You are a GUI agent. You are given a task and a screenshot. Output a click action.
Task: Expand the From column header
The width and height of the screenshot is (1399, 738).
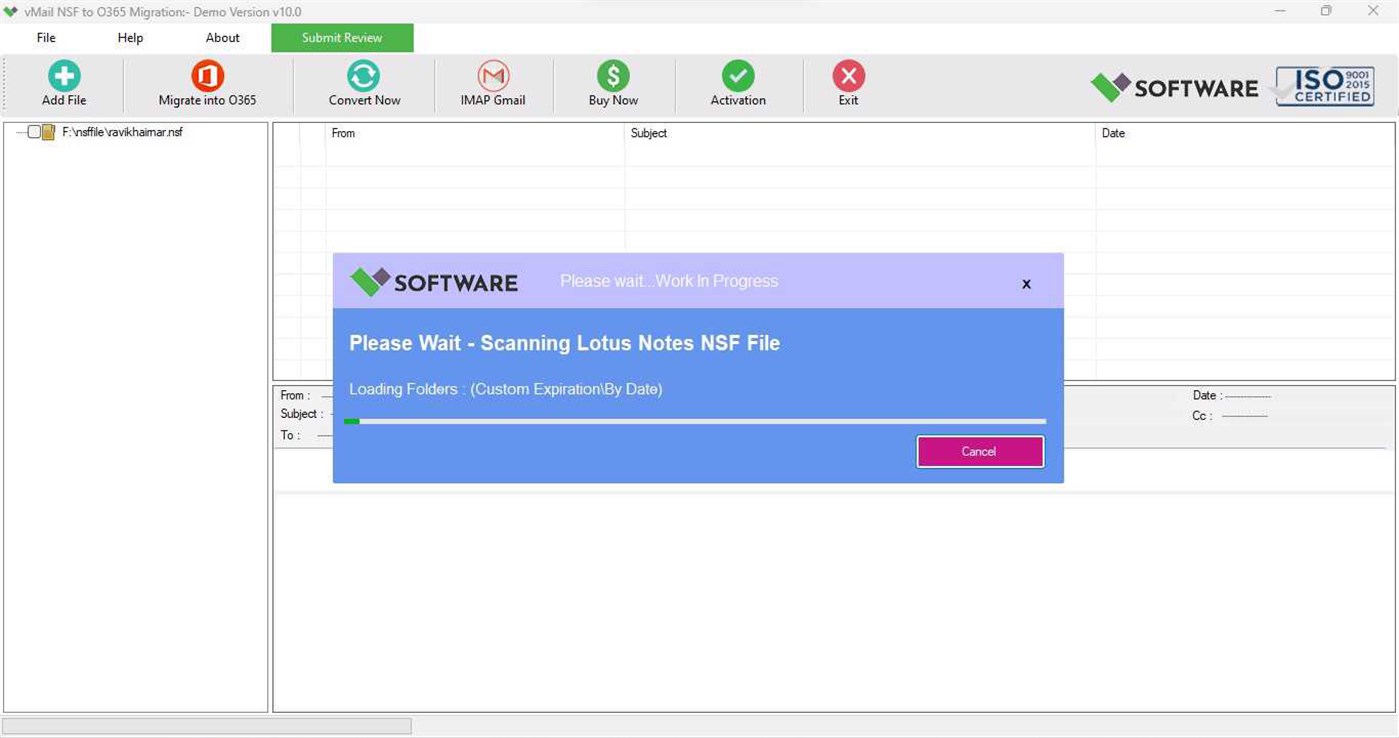point(343,133)
